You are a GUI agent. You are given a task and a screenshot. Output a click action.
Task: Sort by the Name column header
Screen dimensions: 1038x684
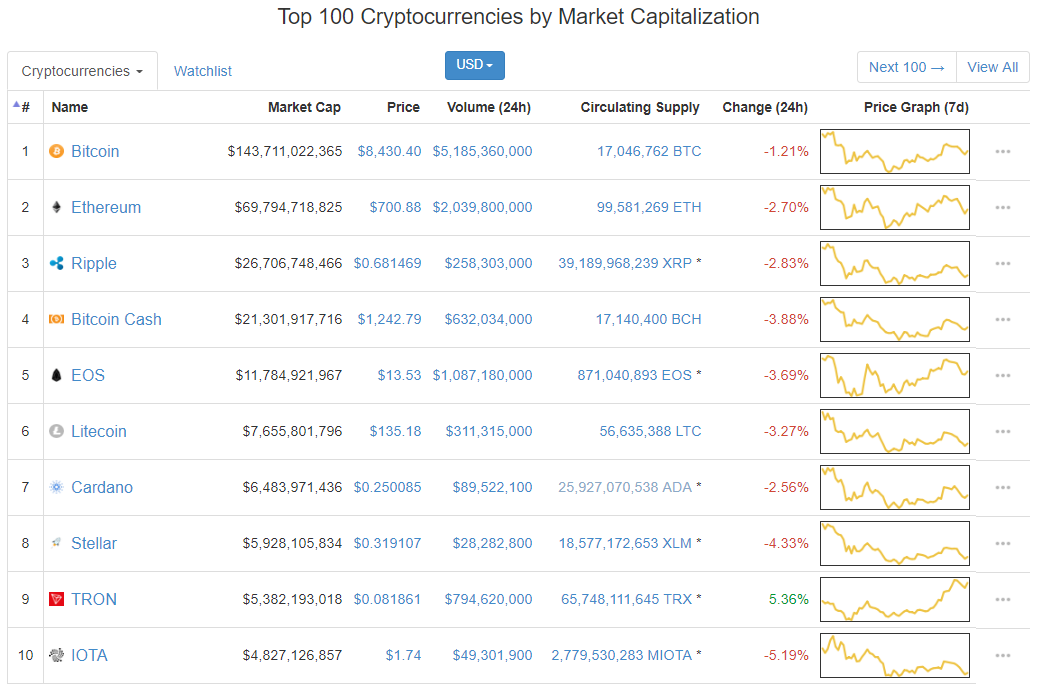(x=70, y=107)
